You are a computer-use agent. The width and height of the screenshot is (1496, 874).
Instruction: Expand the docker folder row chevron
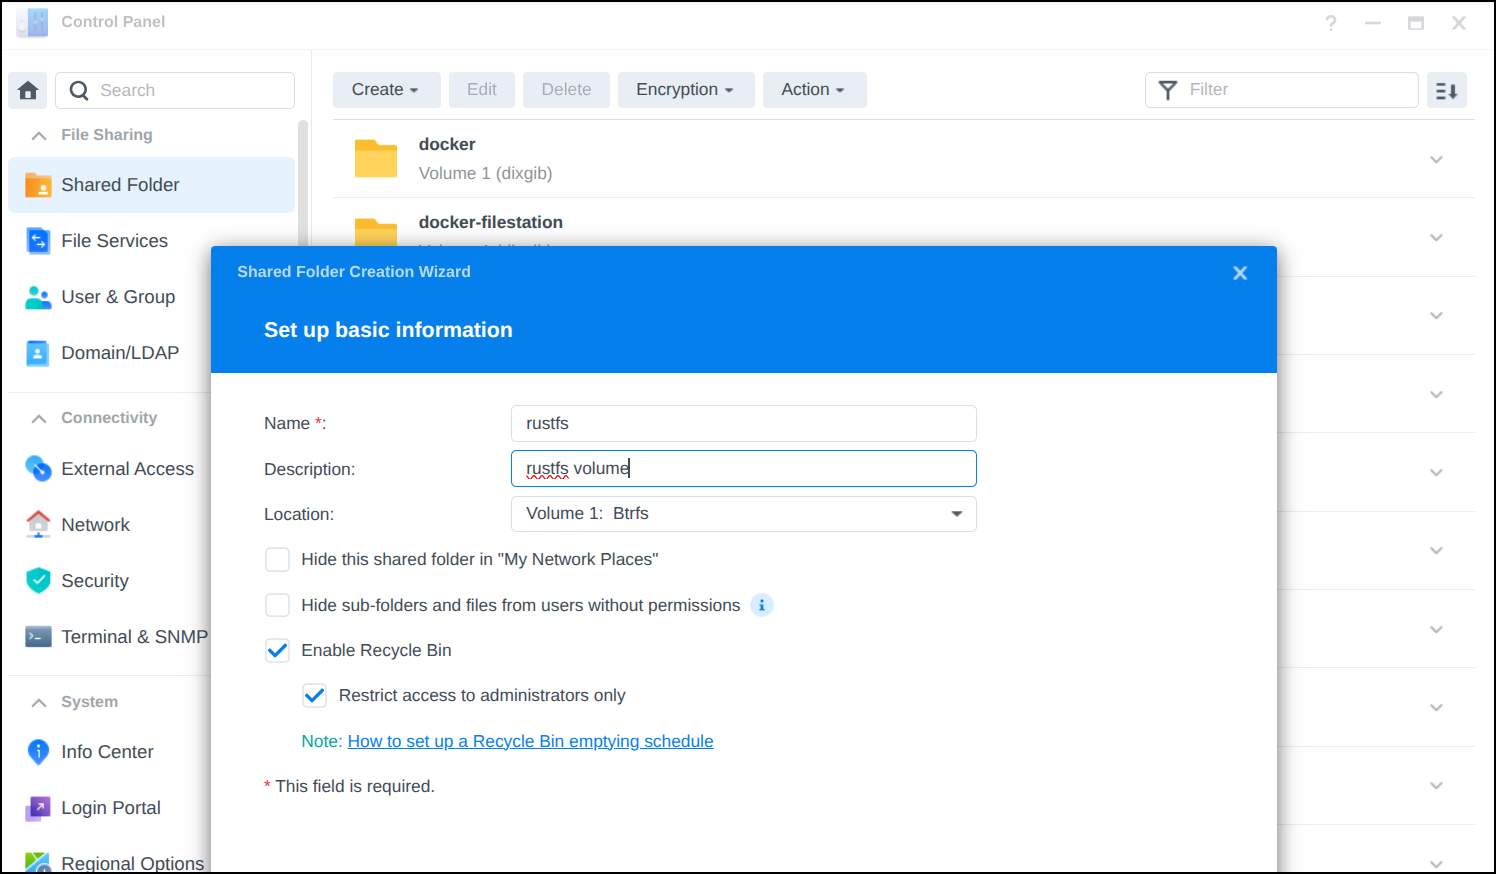pyautogui.click(x=1436, y=159)
